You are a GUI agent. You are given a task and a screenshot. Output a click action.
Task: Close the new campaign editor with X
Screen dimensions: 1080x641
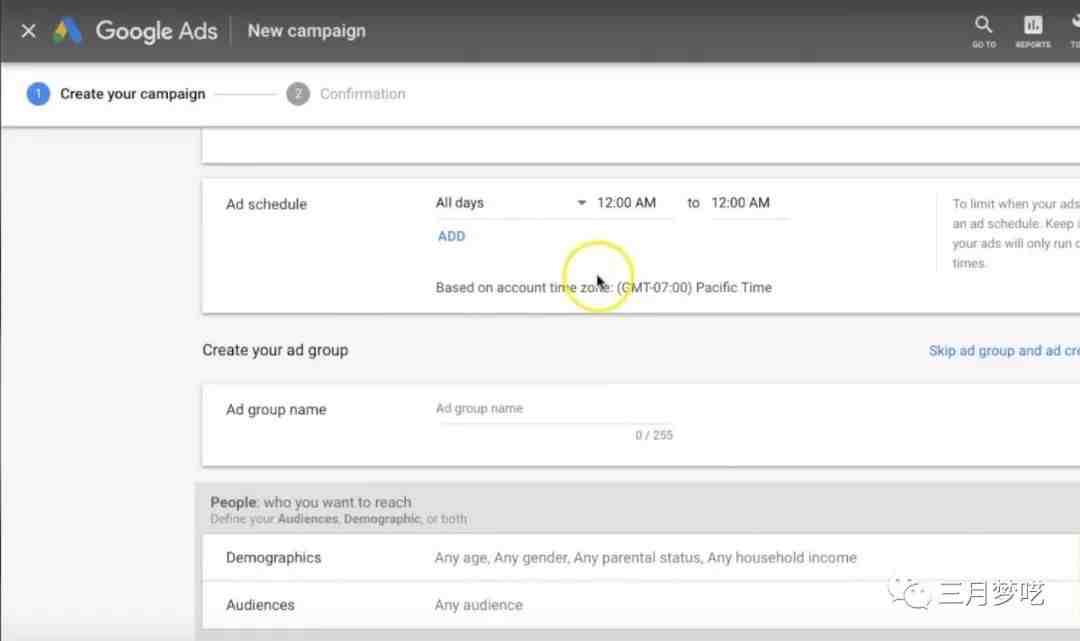point(28,30)
